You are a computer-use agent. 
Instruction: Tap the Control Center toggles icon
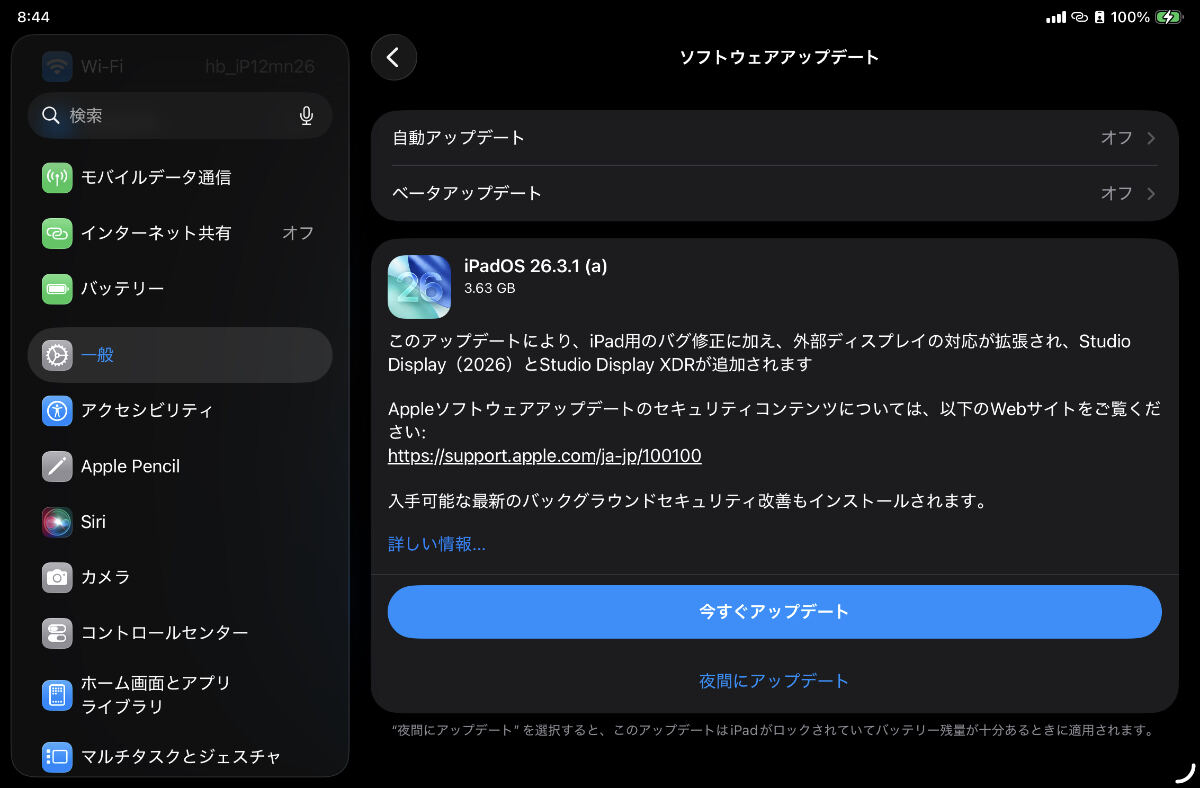[x=57, y=633]
